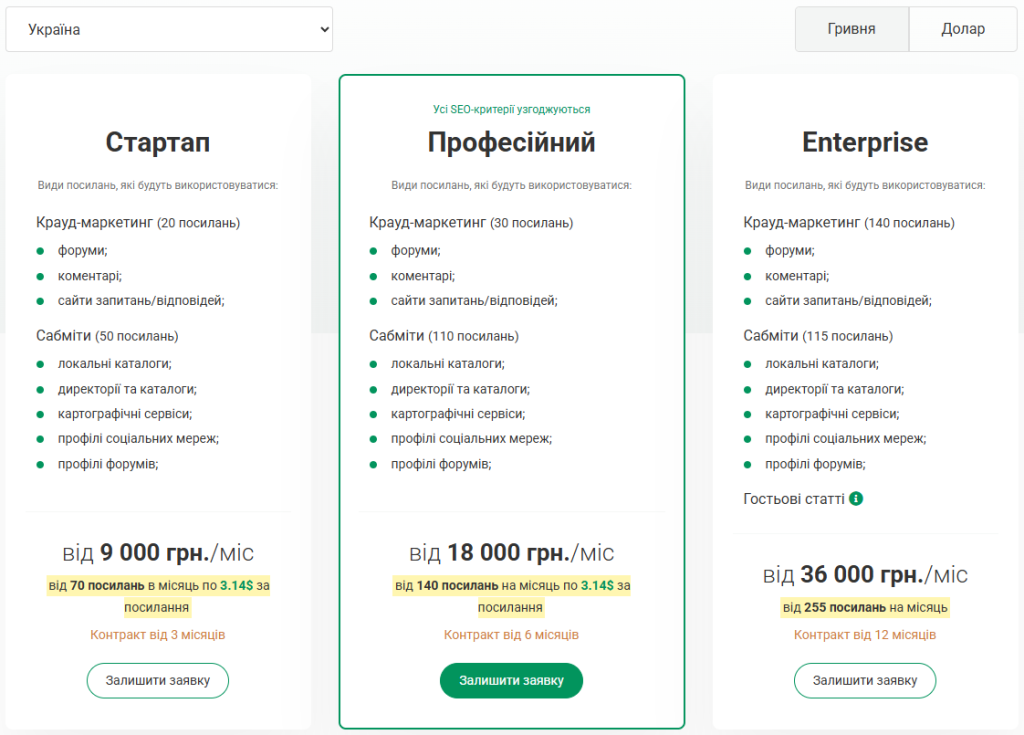The height and width of the screenshot is (735, 1024).
Task: Switch currency to Гривня
Action: coord(851,29)
